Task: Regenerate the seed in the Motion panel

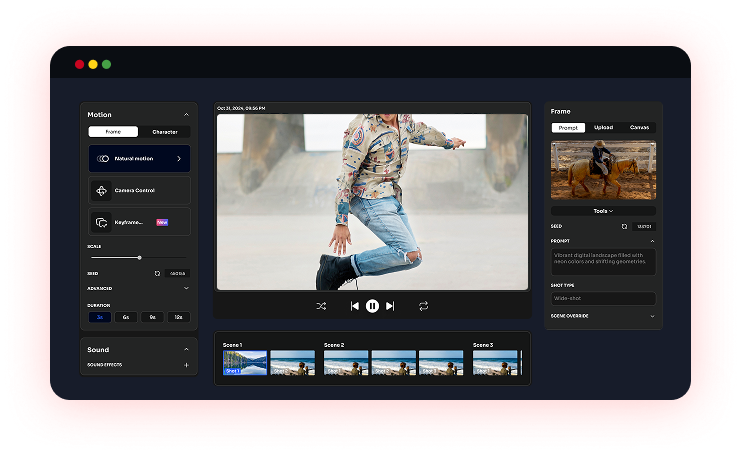Action: 157,273
